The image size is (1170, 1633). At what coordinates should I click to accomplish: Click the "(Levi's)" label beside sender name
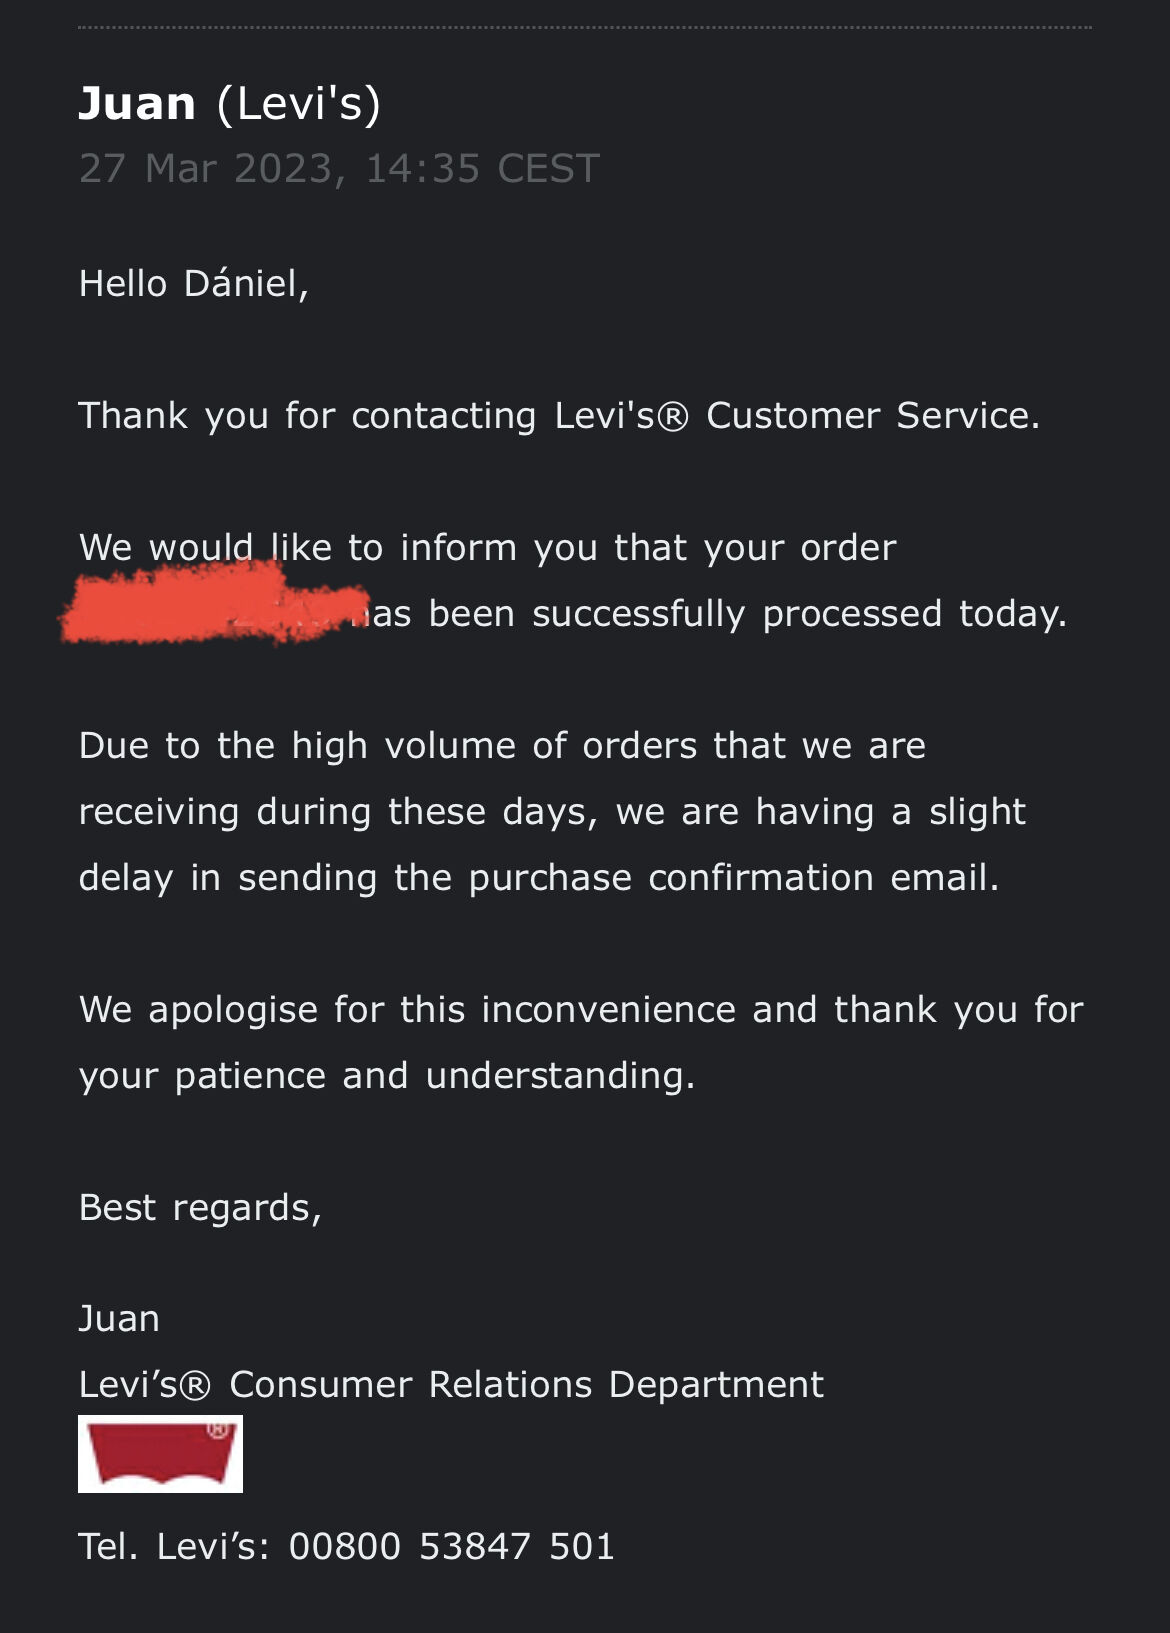(298, 104)
